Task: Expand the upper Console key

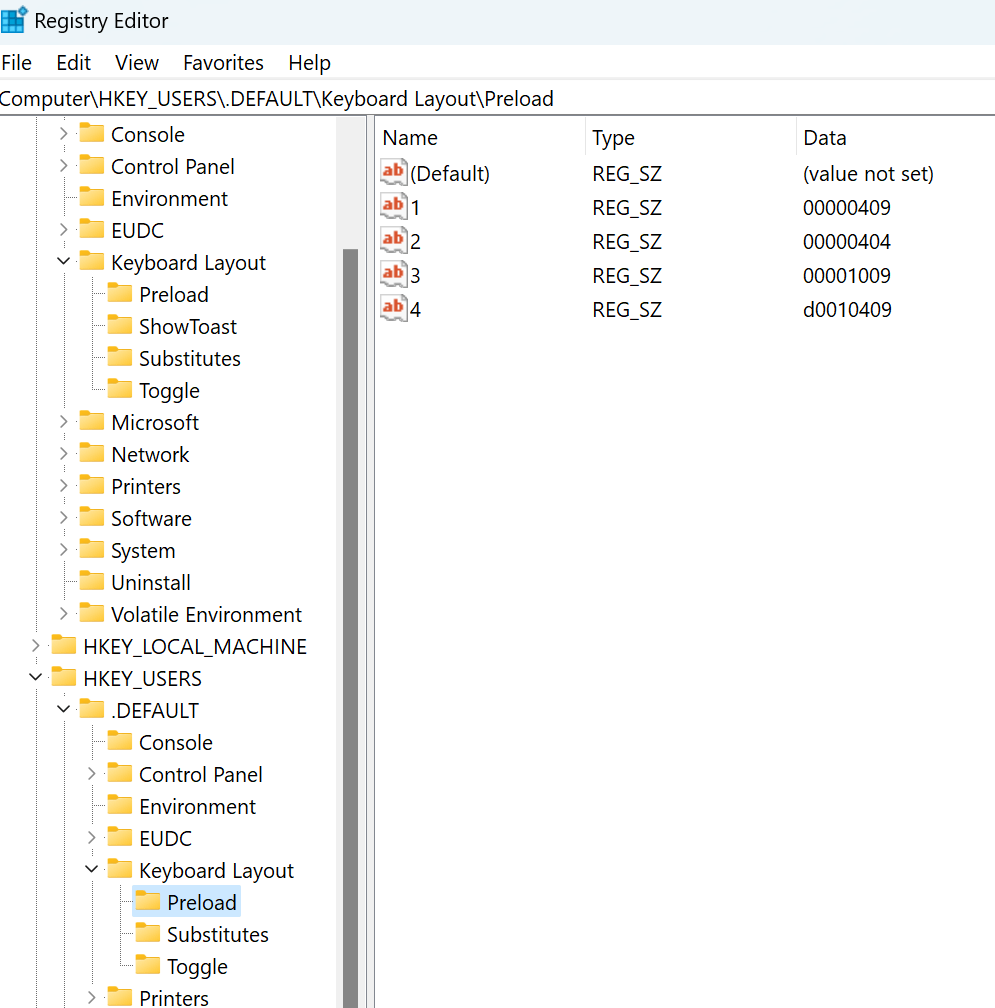Action: pyautogui.click(x=63, y=134)
